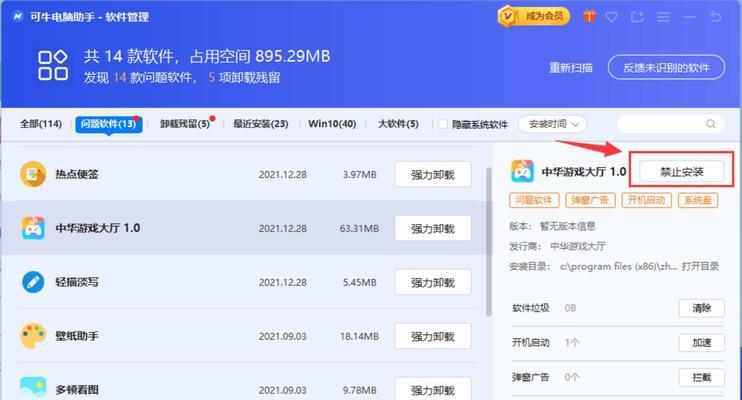
Task: Click the share icon in title bar
Action: (x=637, y=17)
